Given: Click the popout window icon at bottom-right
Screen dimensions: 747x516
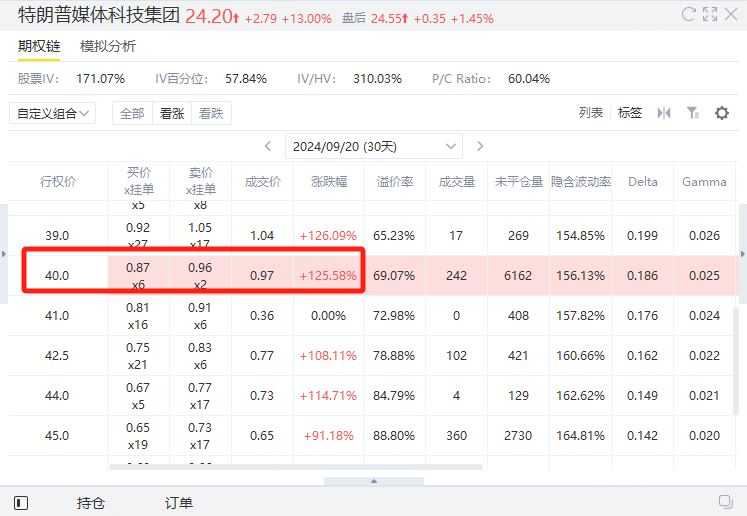Looking at the screenshot, I should (x=726, y=502).
